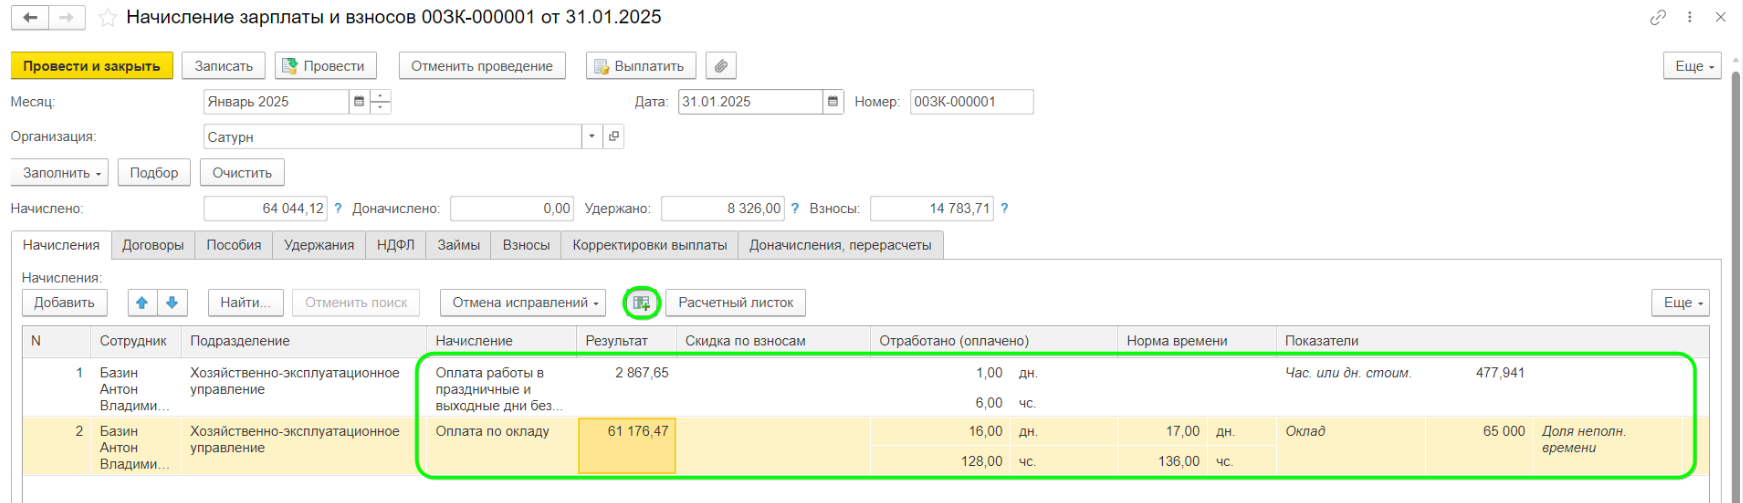The height and width of the screenshot is (503, 1743).
Task: Click the Подбор button
Action: (x=154, y=173)
